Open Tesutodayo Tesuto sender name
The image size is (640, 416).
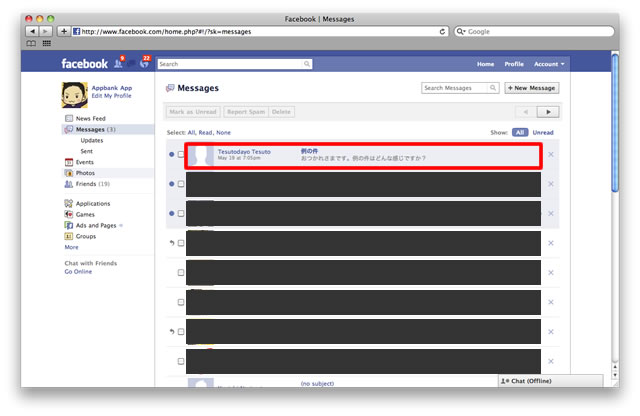pyautogui.click(x=244, y=151)
